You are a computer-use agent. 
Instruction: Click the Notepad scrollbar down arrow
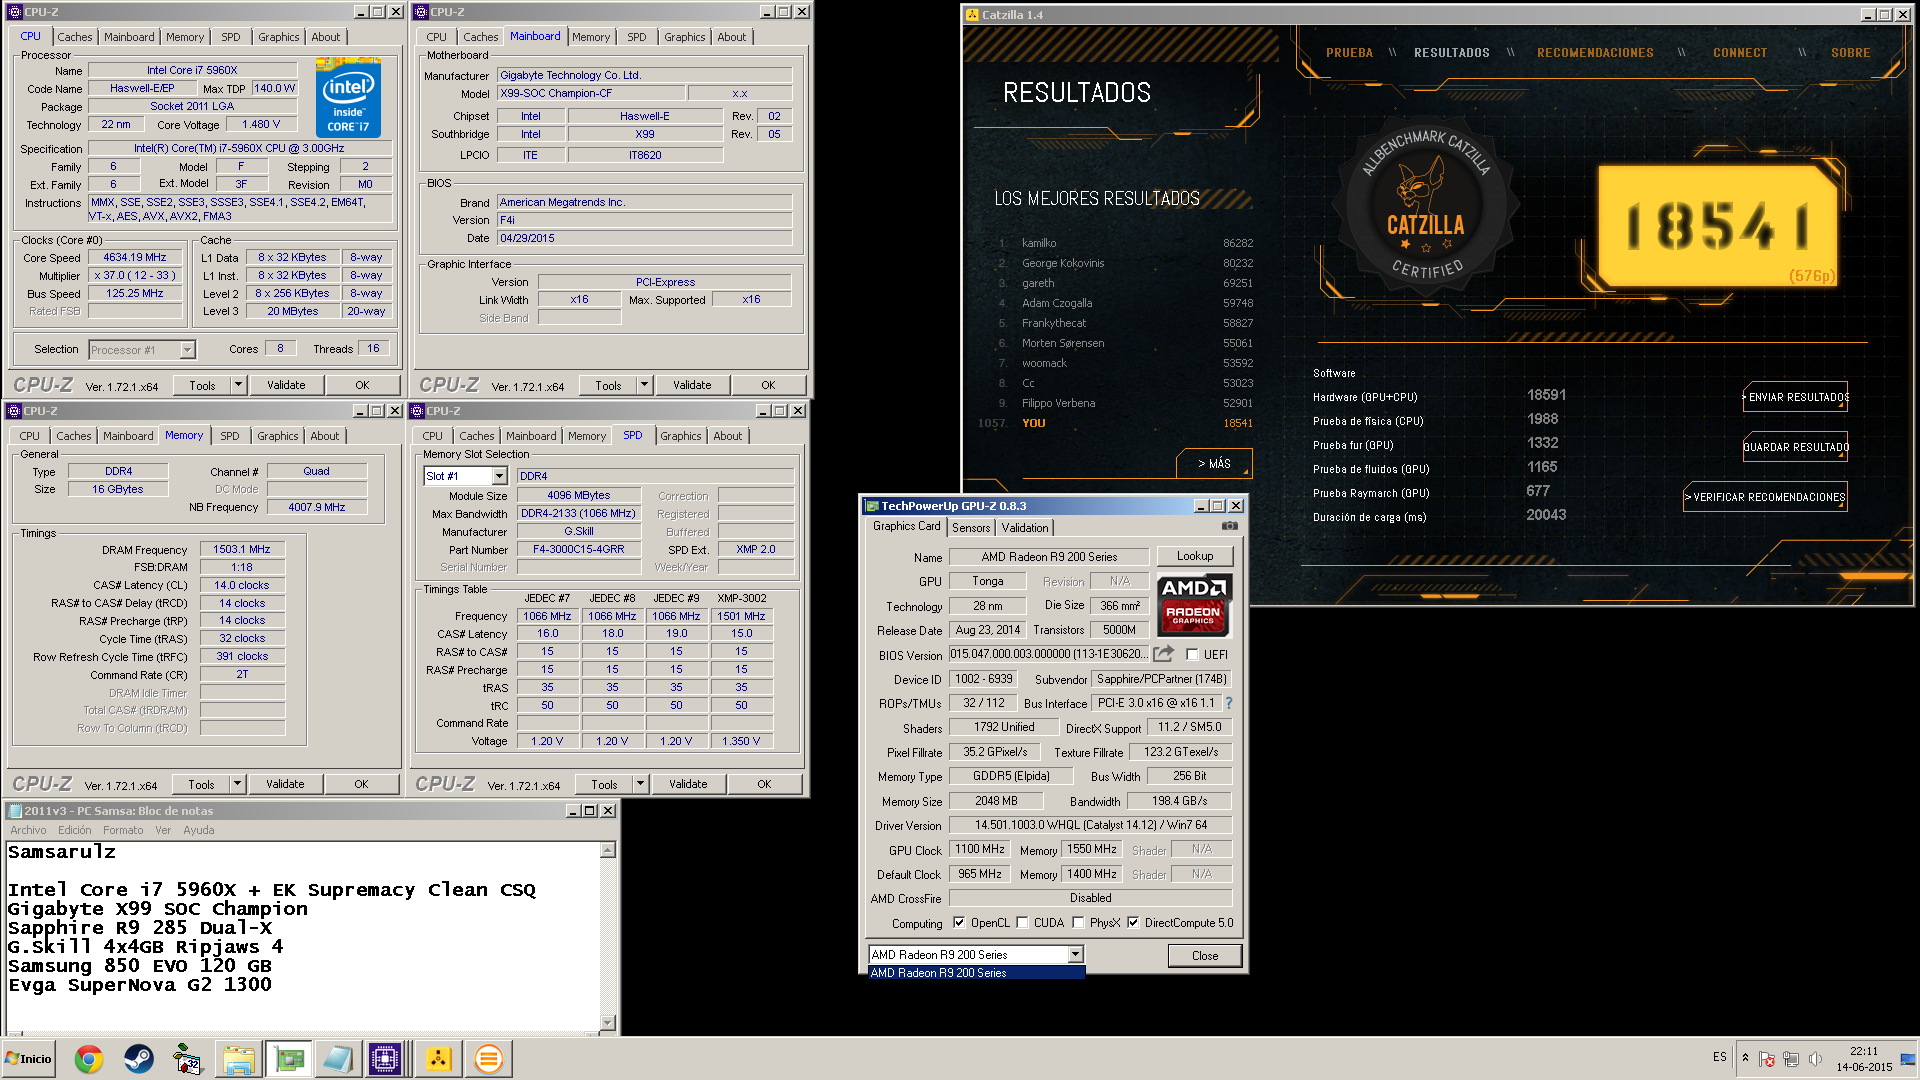[x=607, y=1022]
